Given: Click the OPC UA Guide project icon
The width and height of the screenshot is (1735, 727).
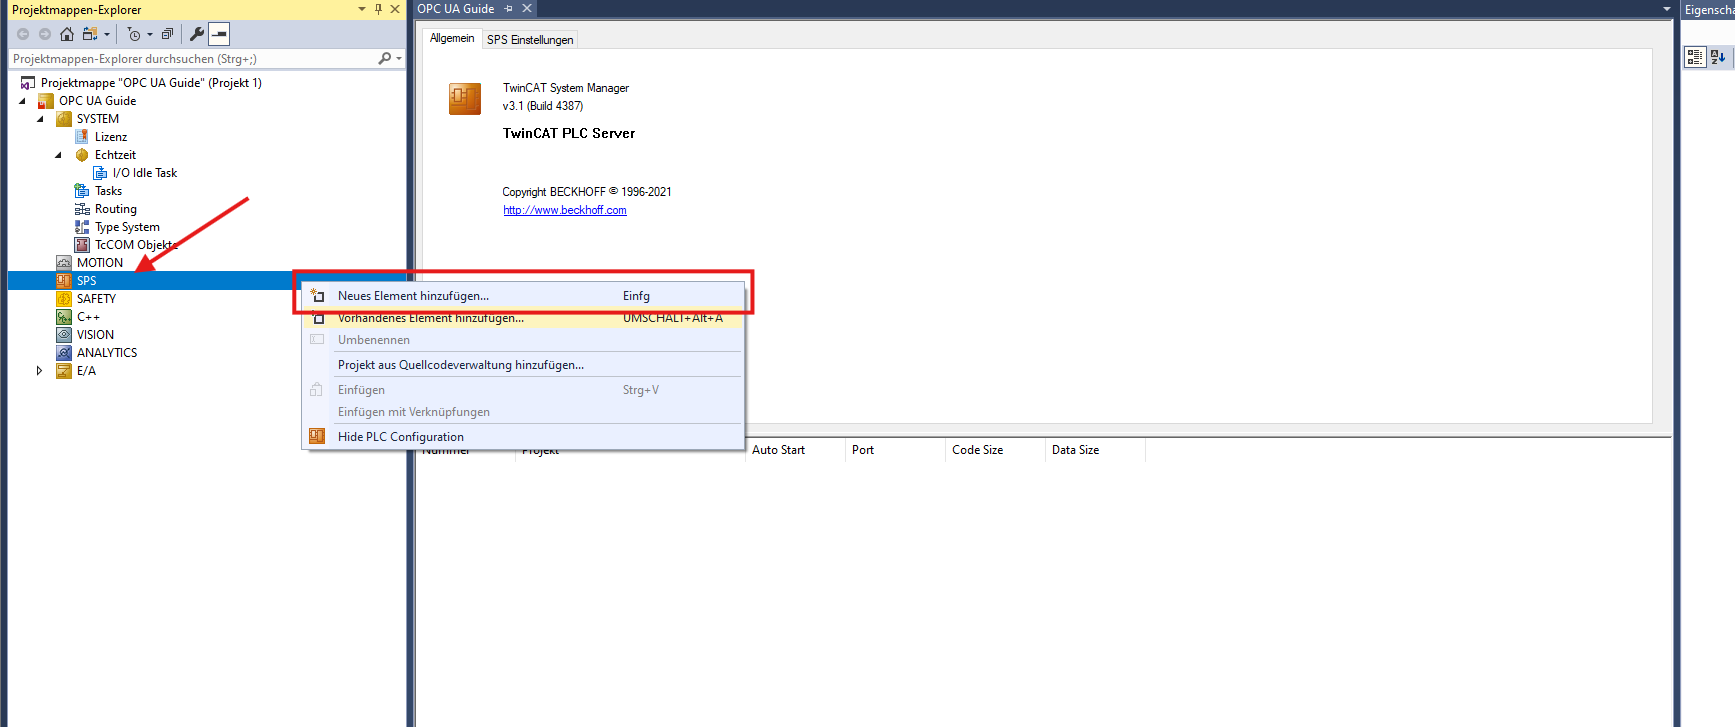Looking at the screenshot, I should pos(46,101).
